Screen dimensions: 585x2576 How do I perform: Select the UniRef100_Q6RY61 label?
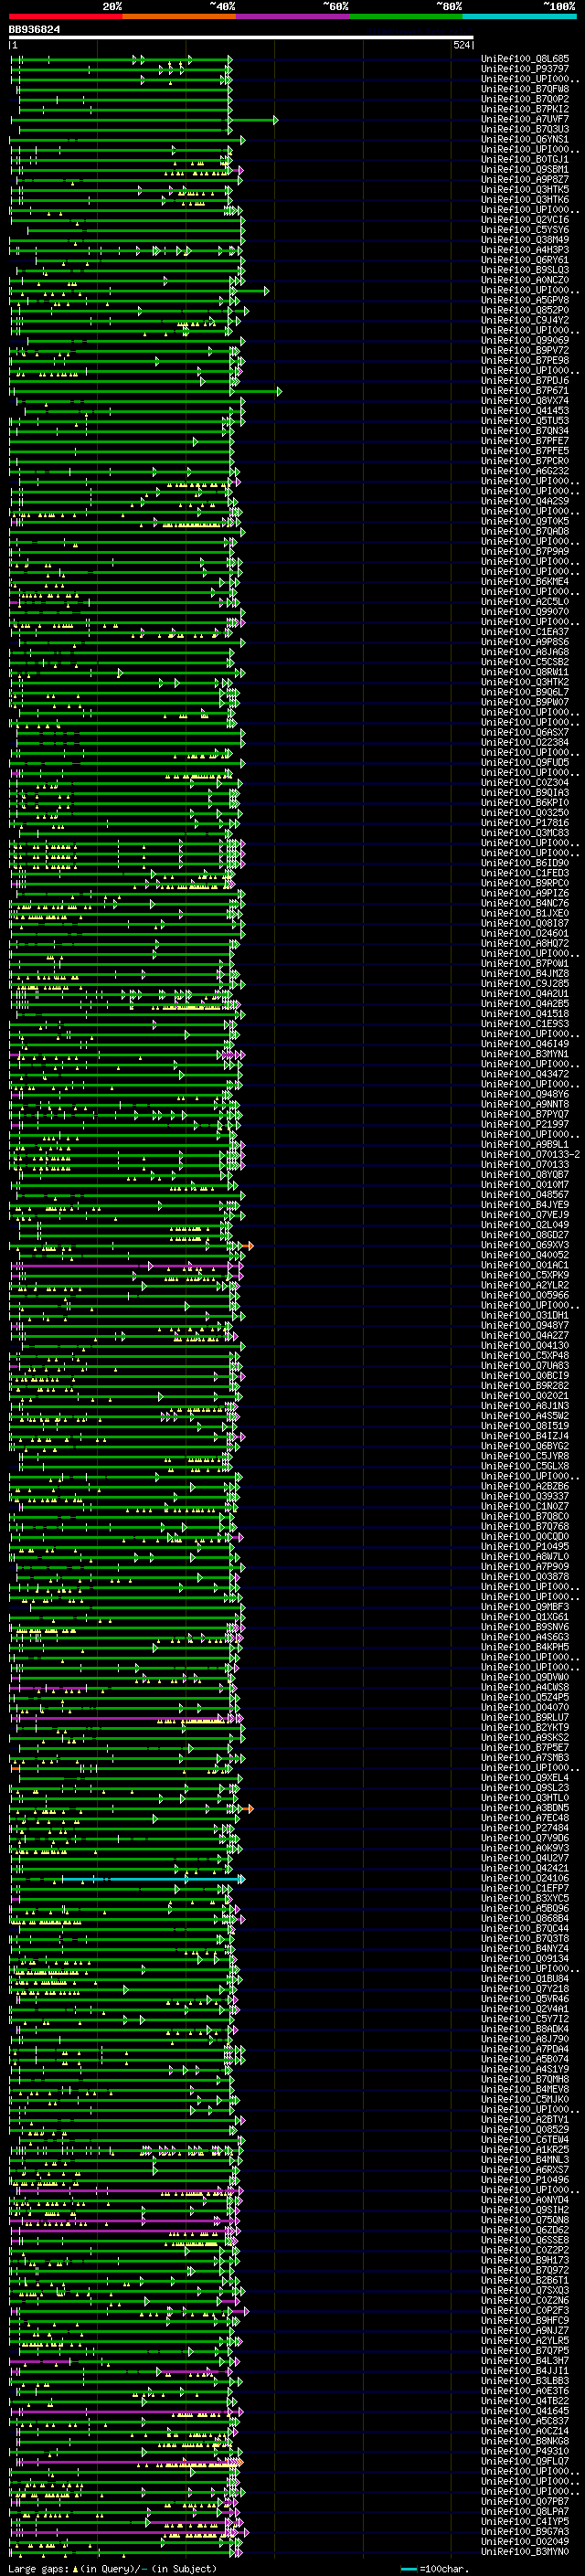(525, 260)
